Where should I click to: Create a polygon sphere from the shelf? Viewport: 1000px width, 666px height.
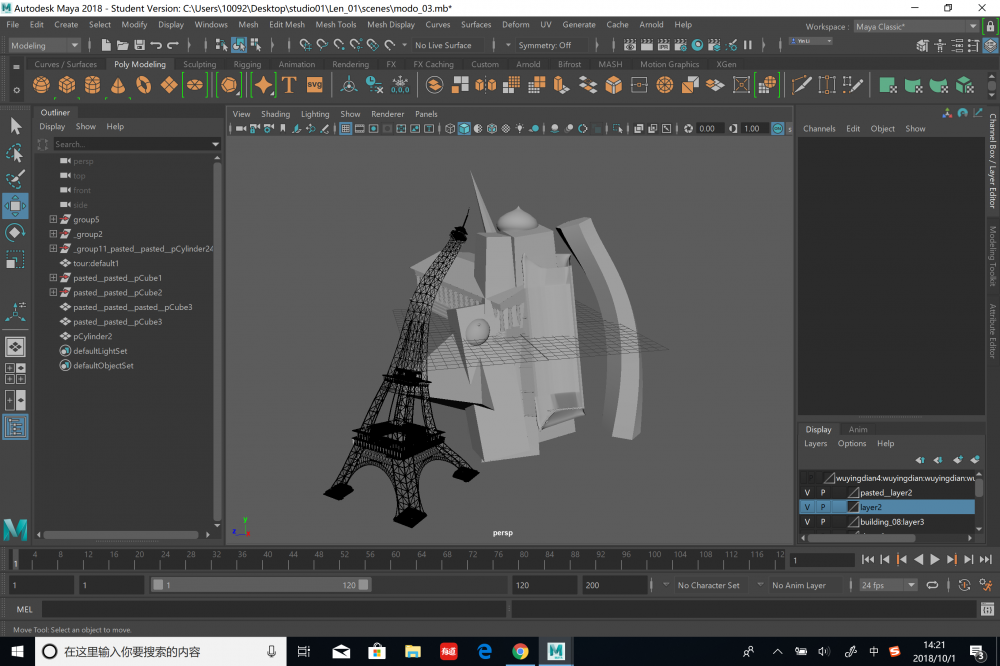coord(41,85)
